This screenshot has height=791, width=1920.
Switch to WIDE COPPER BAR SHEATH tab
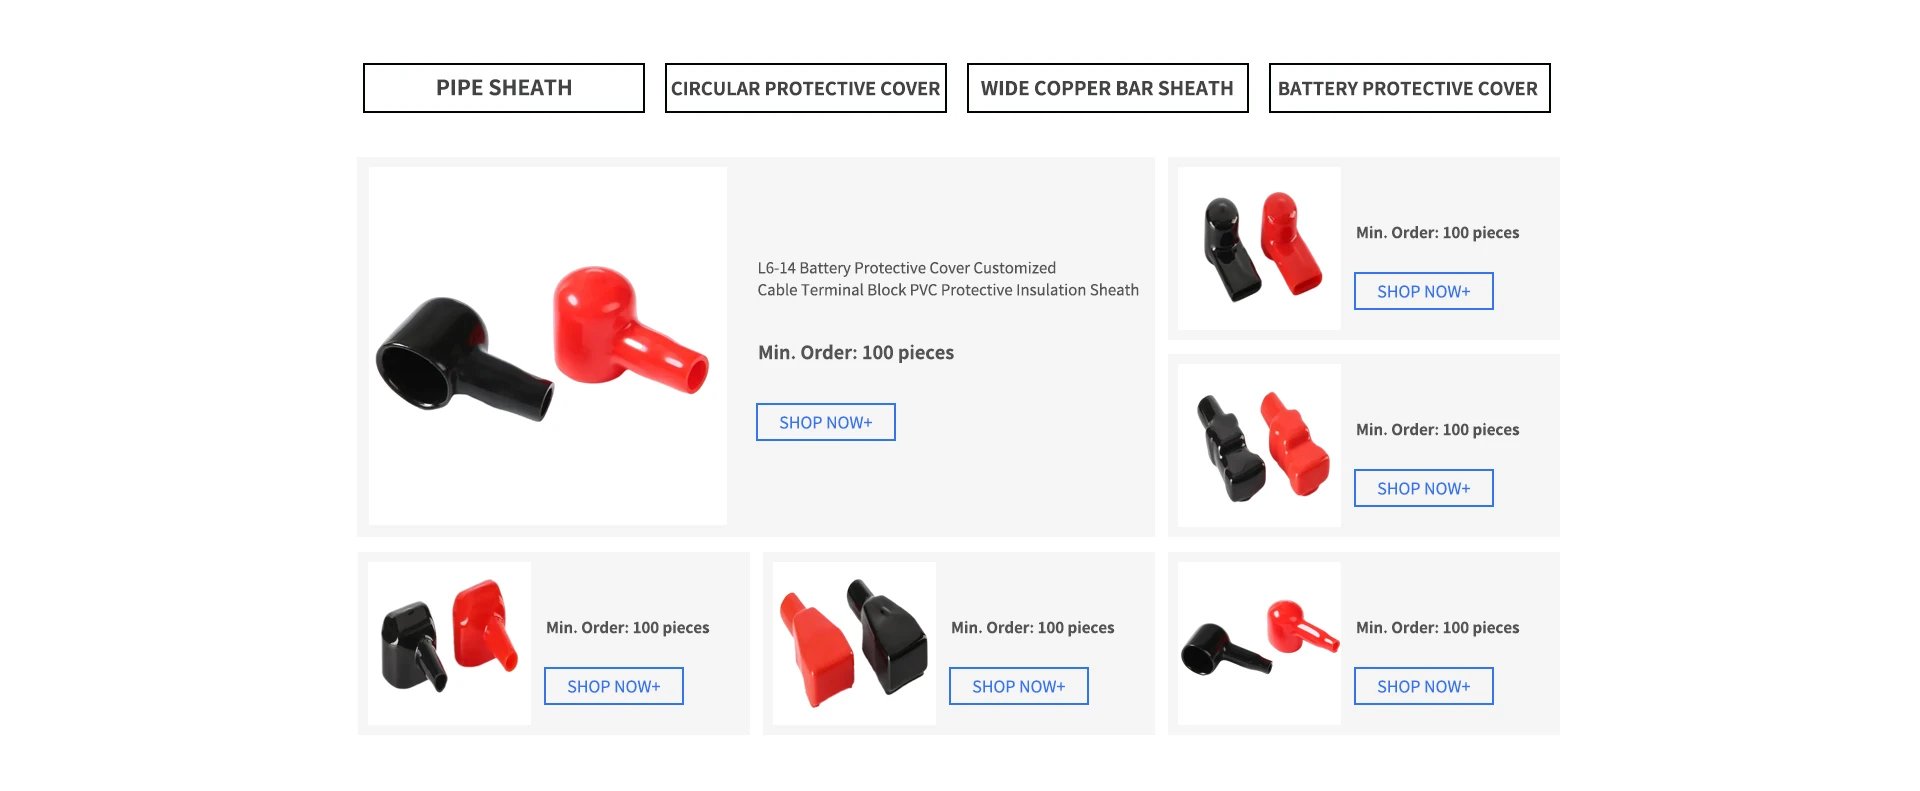coord(1108,88)
